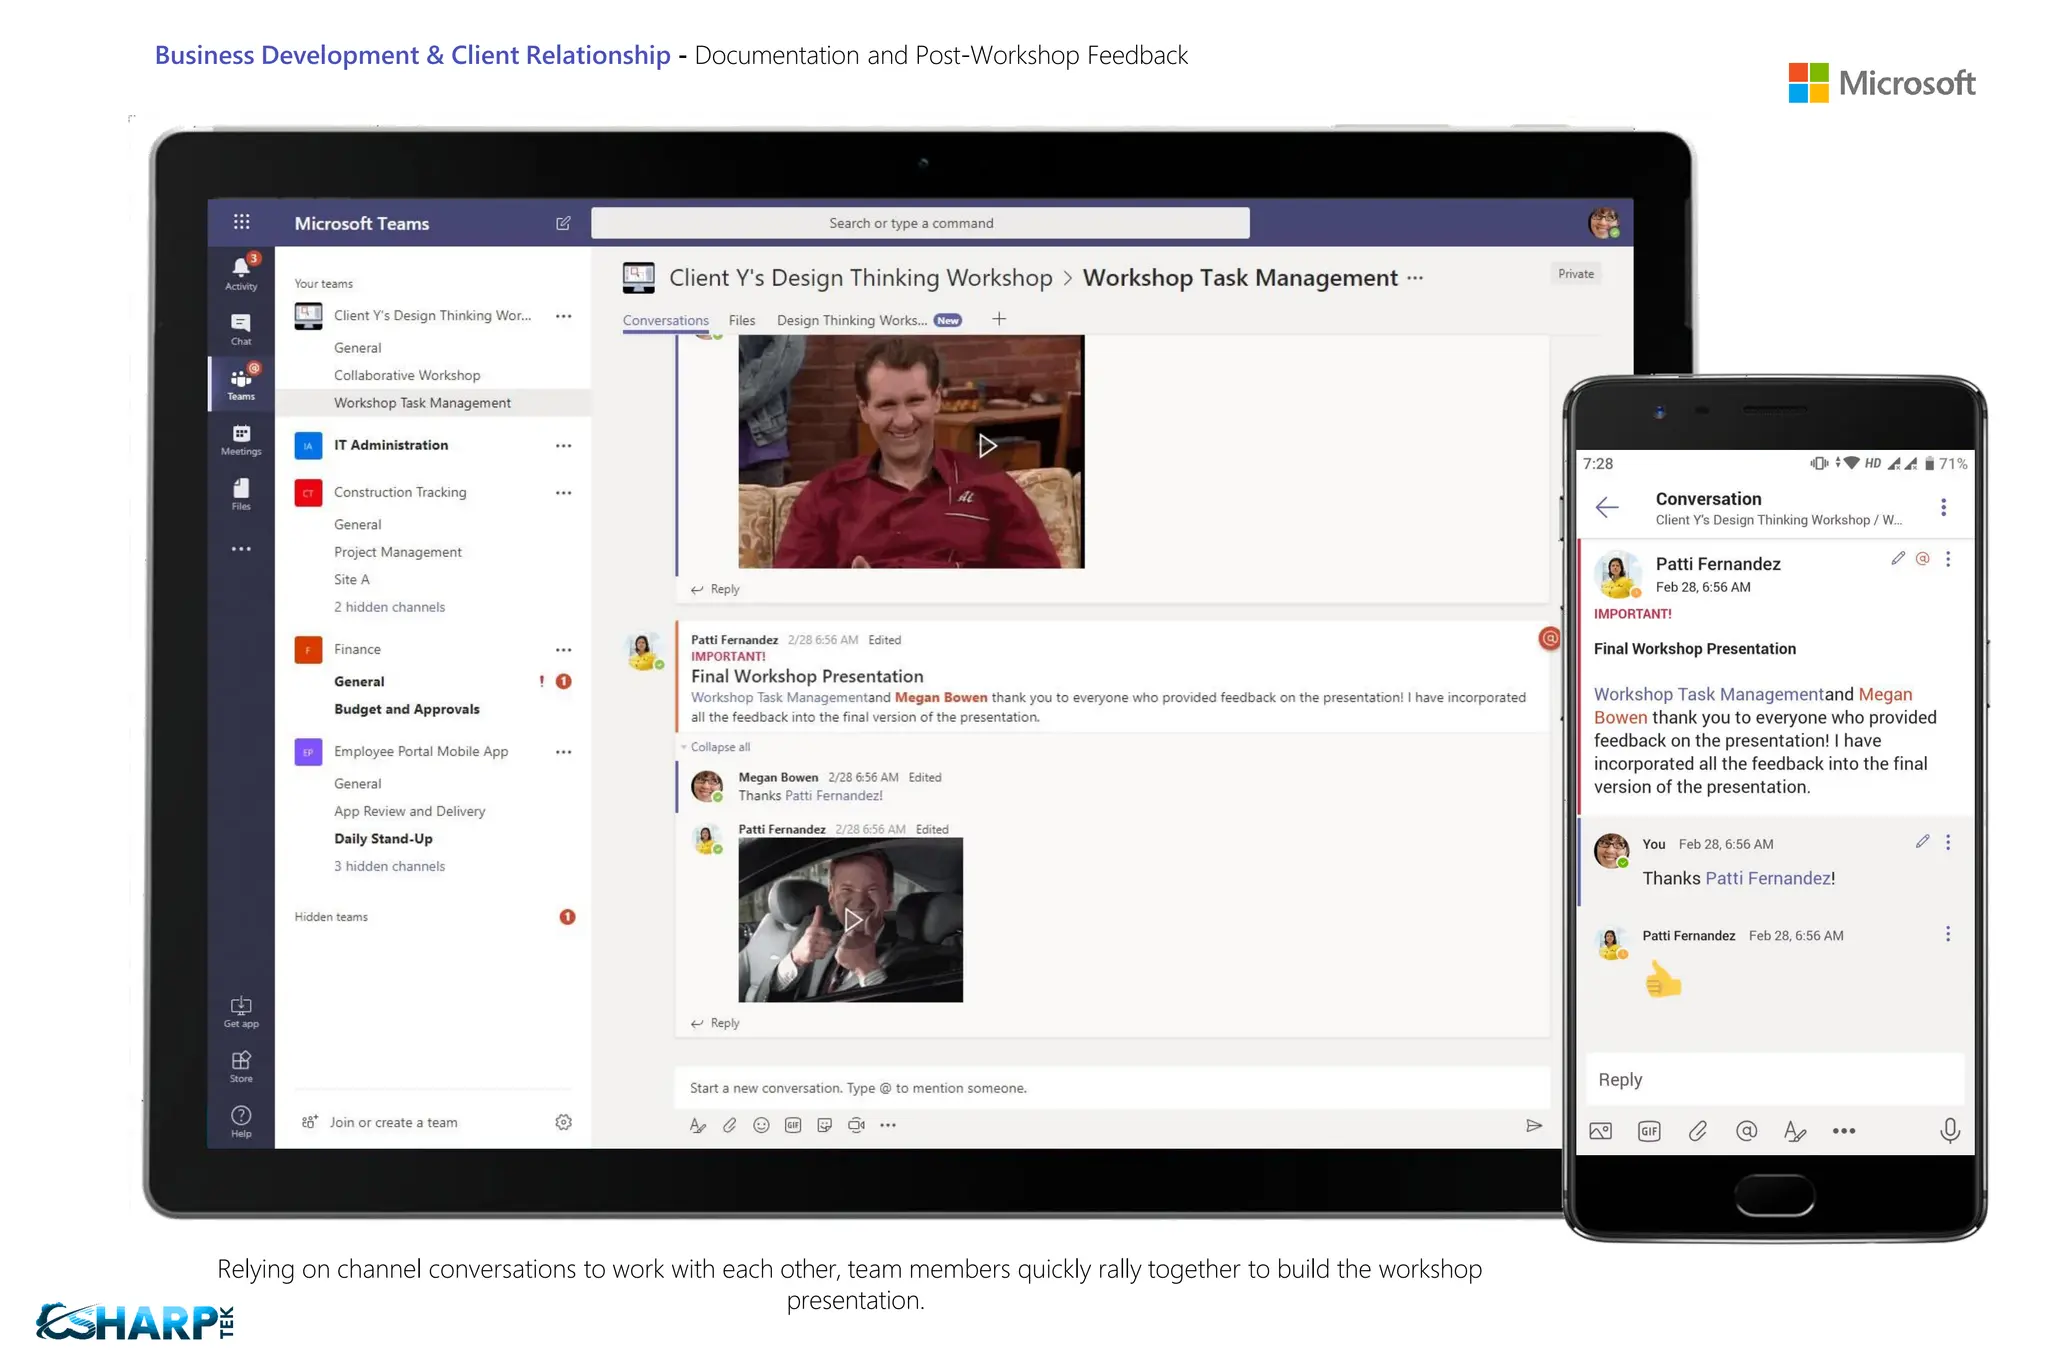This screenshot has width=2048, height=1370.
Task: Attach a file in tablet compose box
Action: click(730, 1125)
